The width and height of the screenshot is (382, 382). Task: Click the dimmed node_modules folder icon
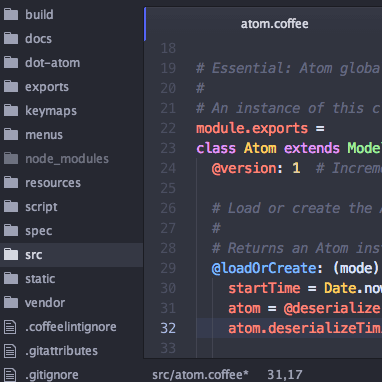pos(11,158)
